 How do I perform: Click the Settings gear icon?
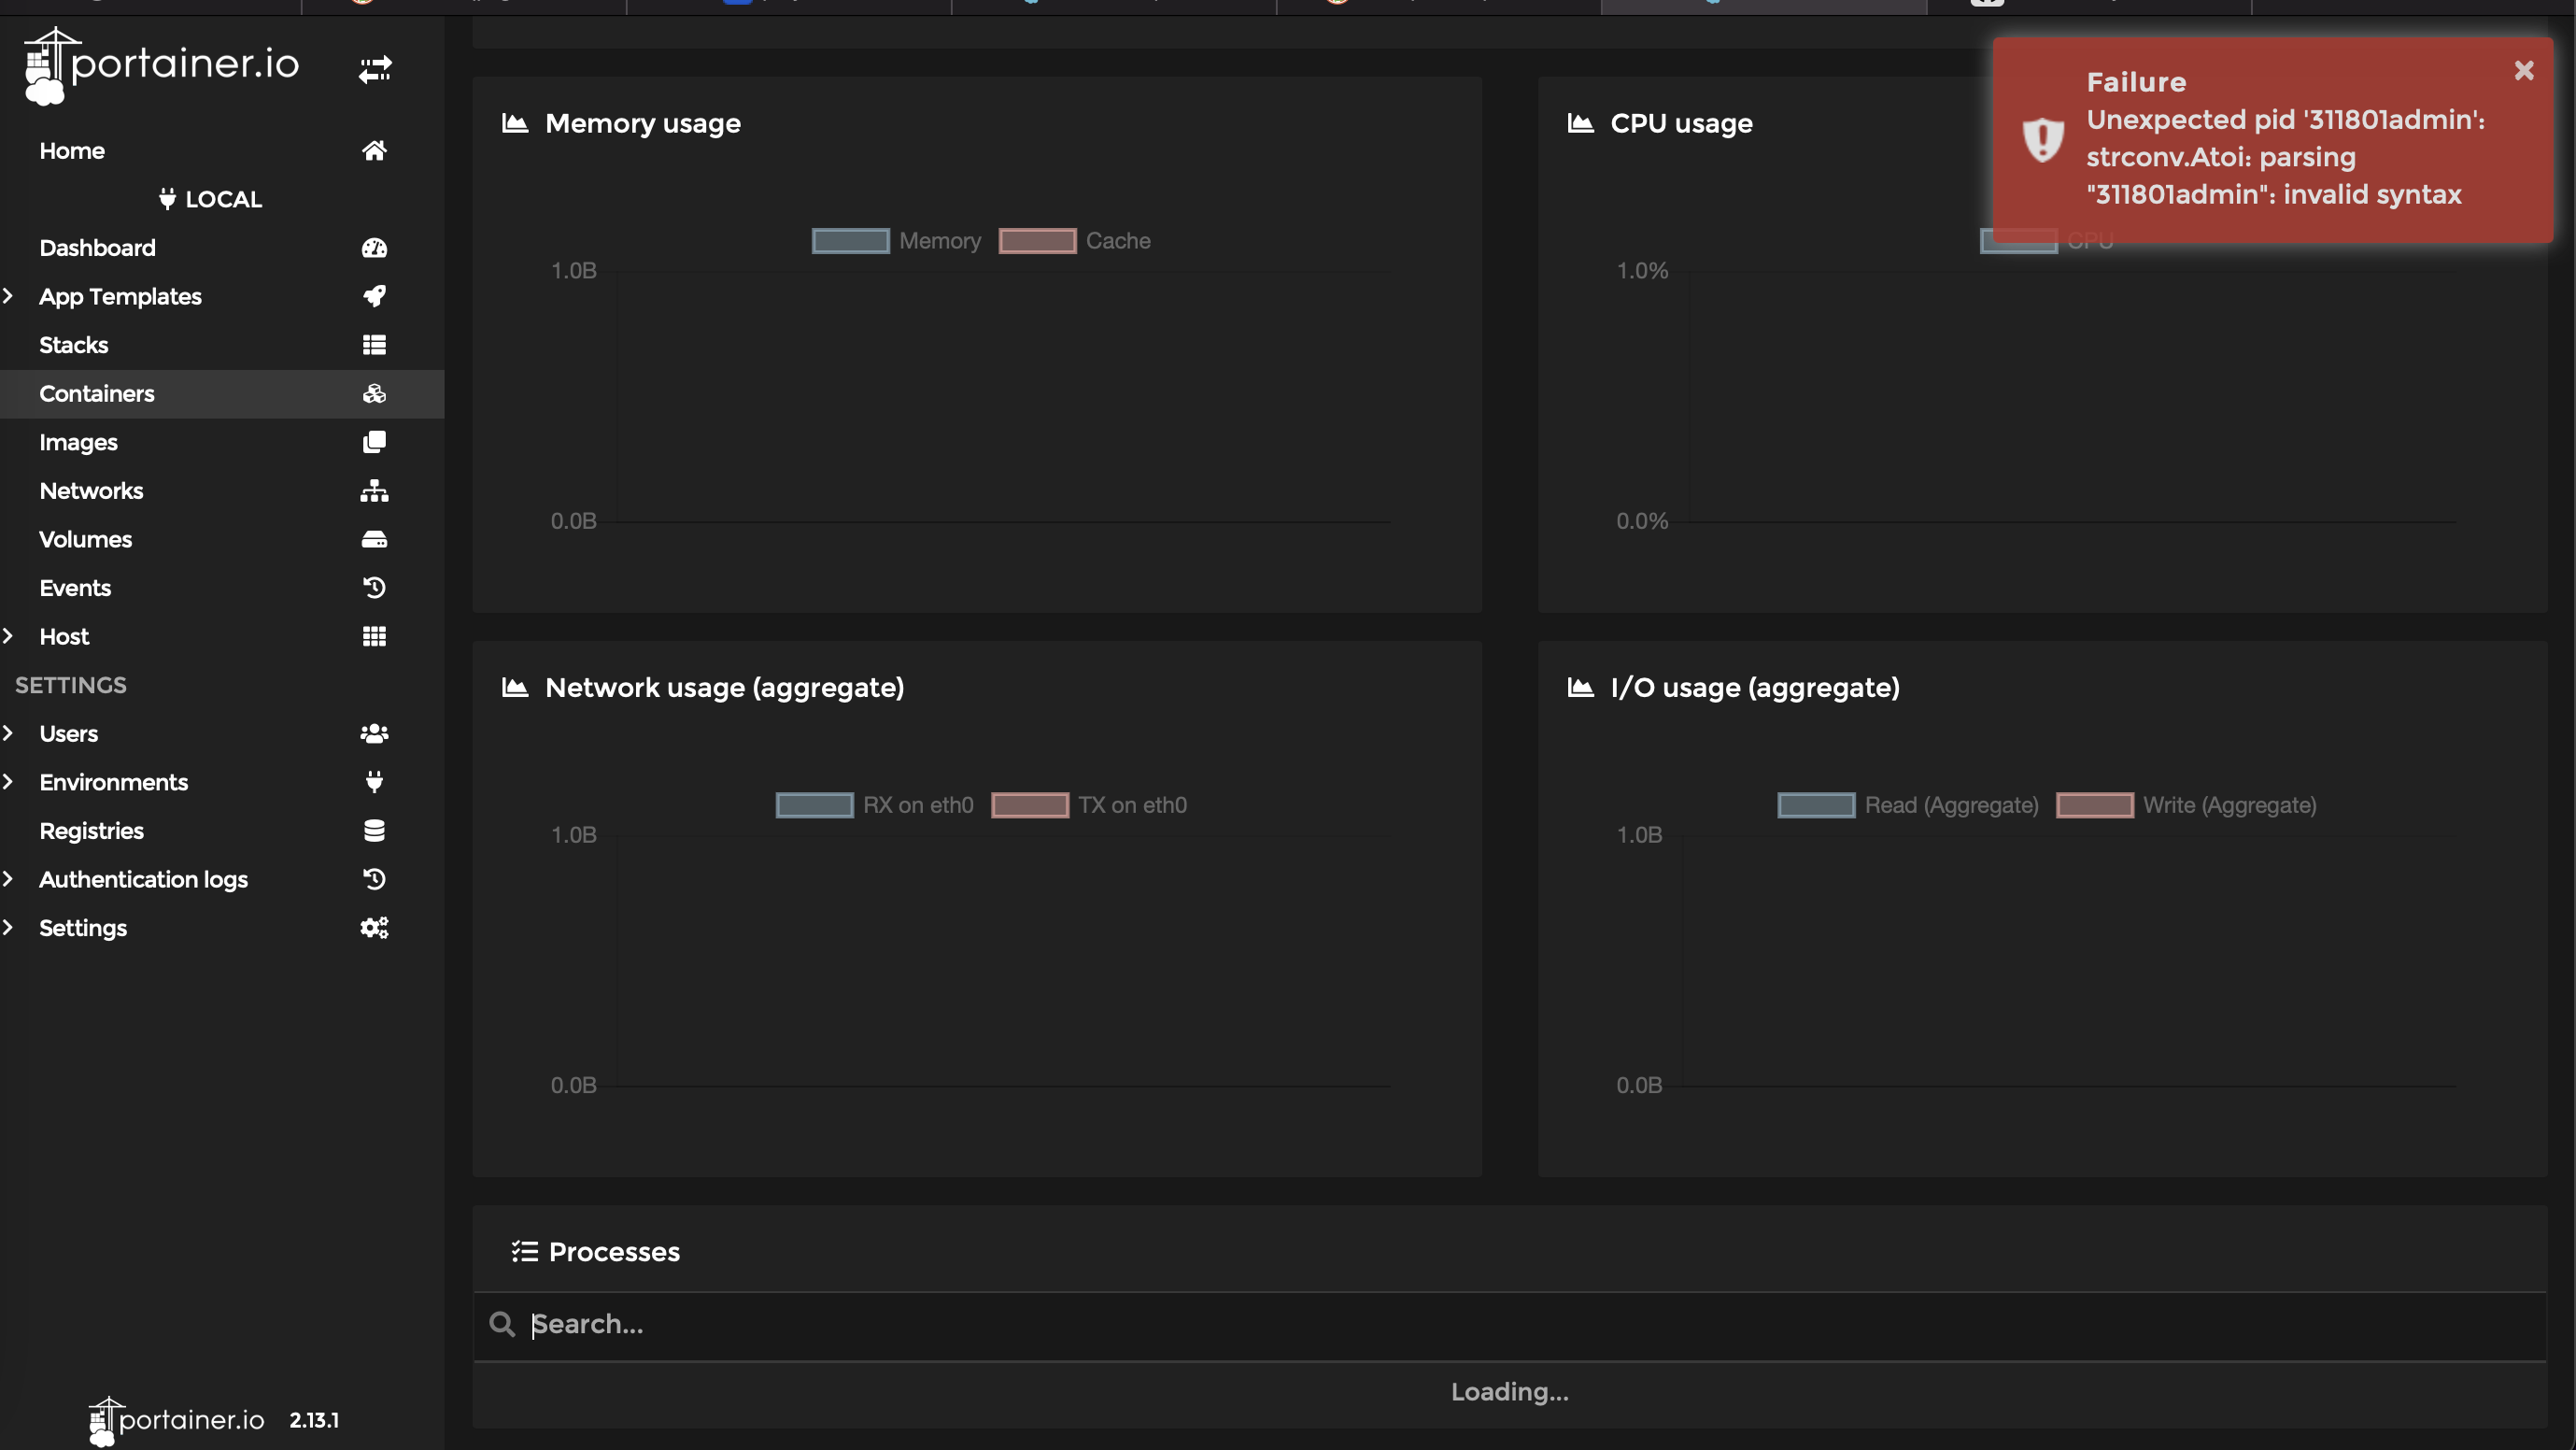point(374,927)
